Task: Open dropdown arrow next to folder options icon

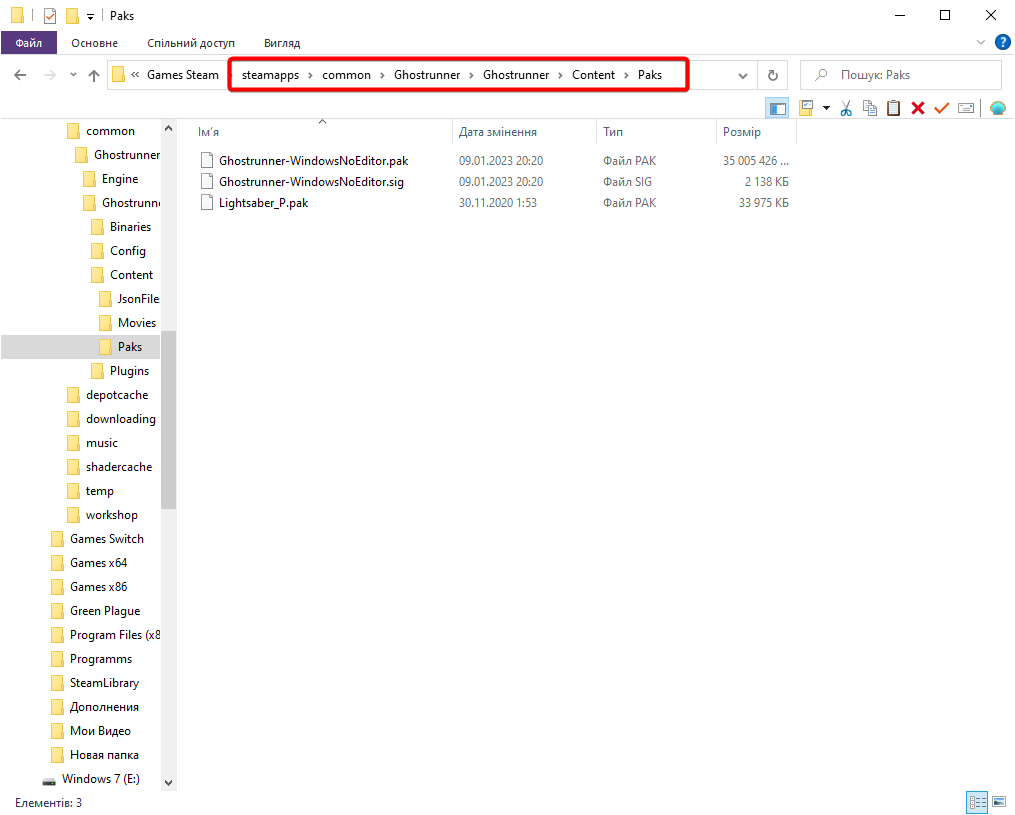Action: [826, 108]
